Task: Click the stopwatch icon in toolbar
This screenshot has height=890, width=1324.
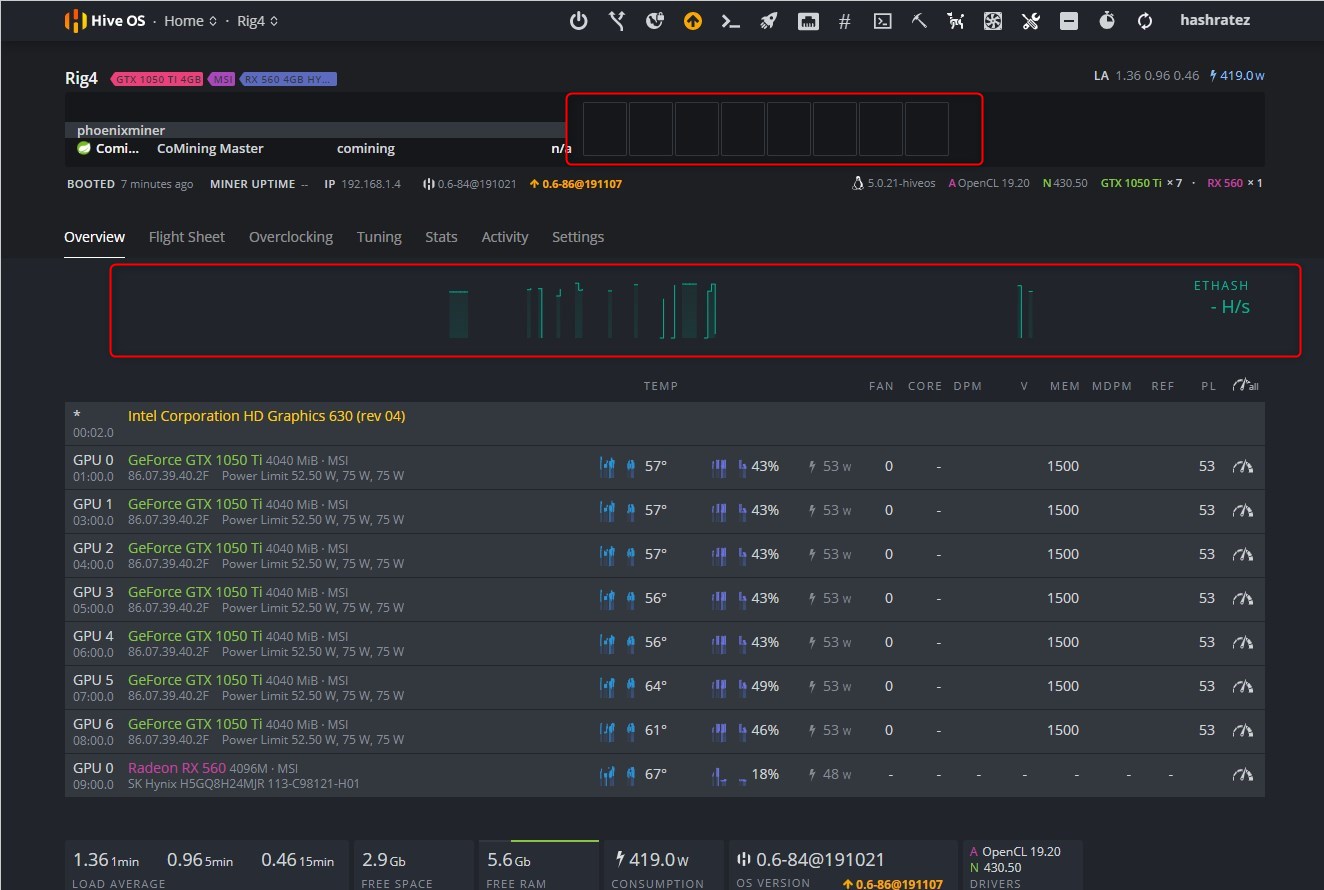Action: pos(1107,21)
